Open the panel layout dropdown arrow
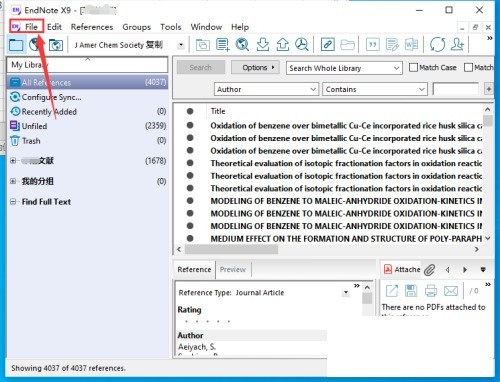This screenshot has width=500, height=382. tap(483, 269)
